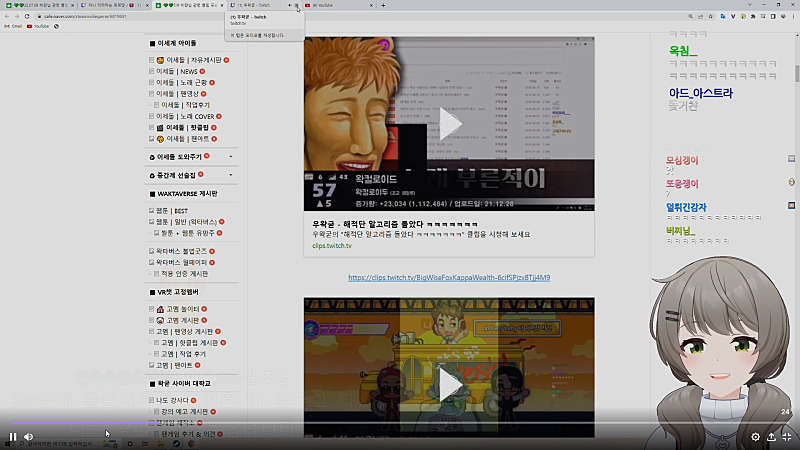The image size is (800, 450).
Task: Open the 고멤 놀이터 board
Action: (x=183, y=309)
